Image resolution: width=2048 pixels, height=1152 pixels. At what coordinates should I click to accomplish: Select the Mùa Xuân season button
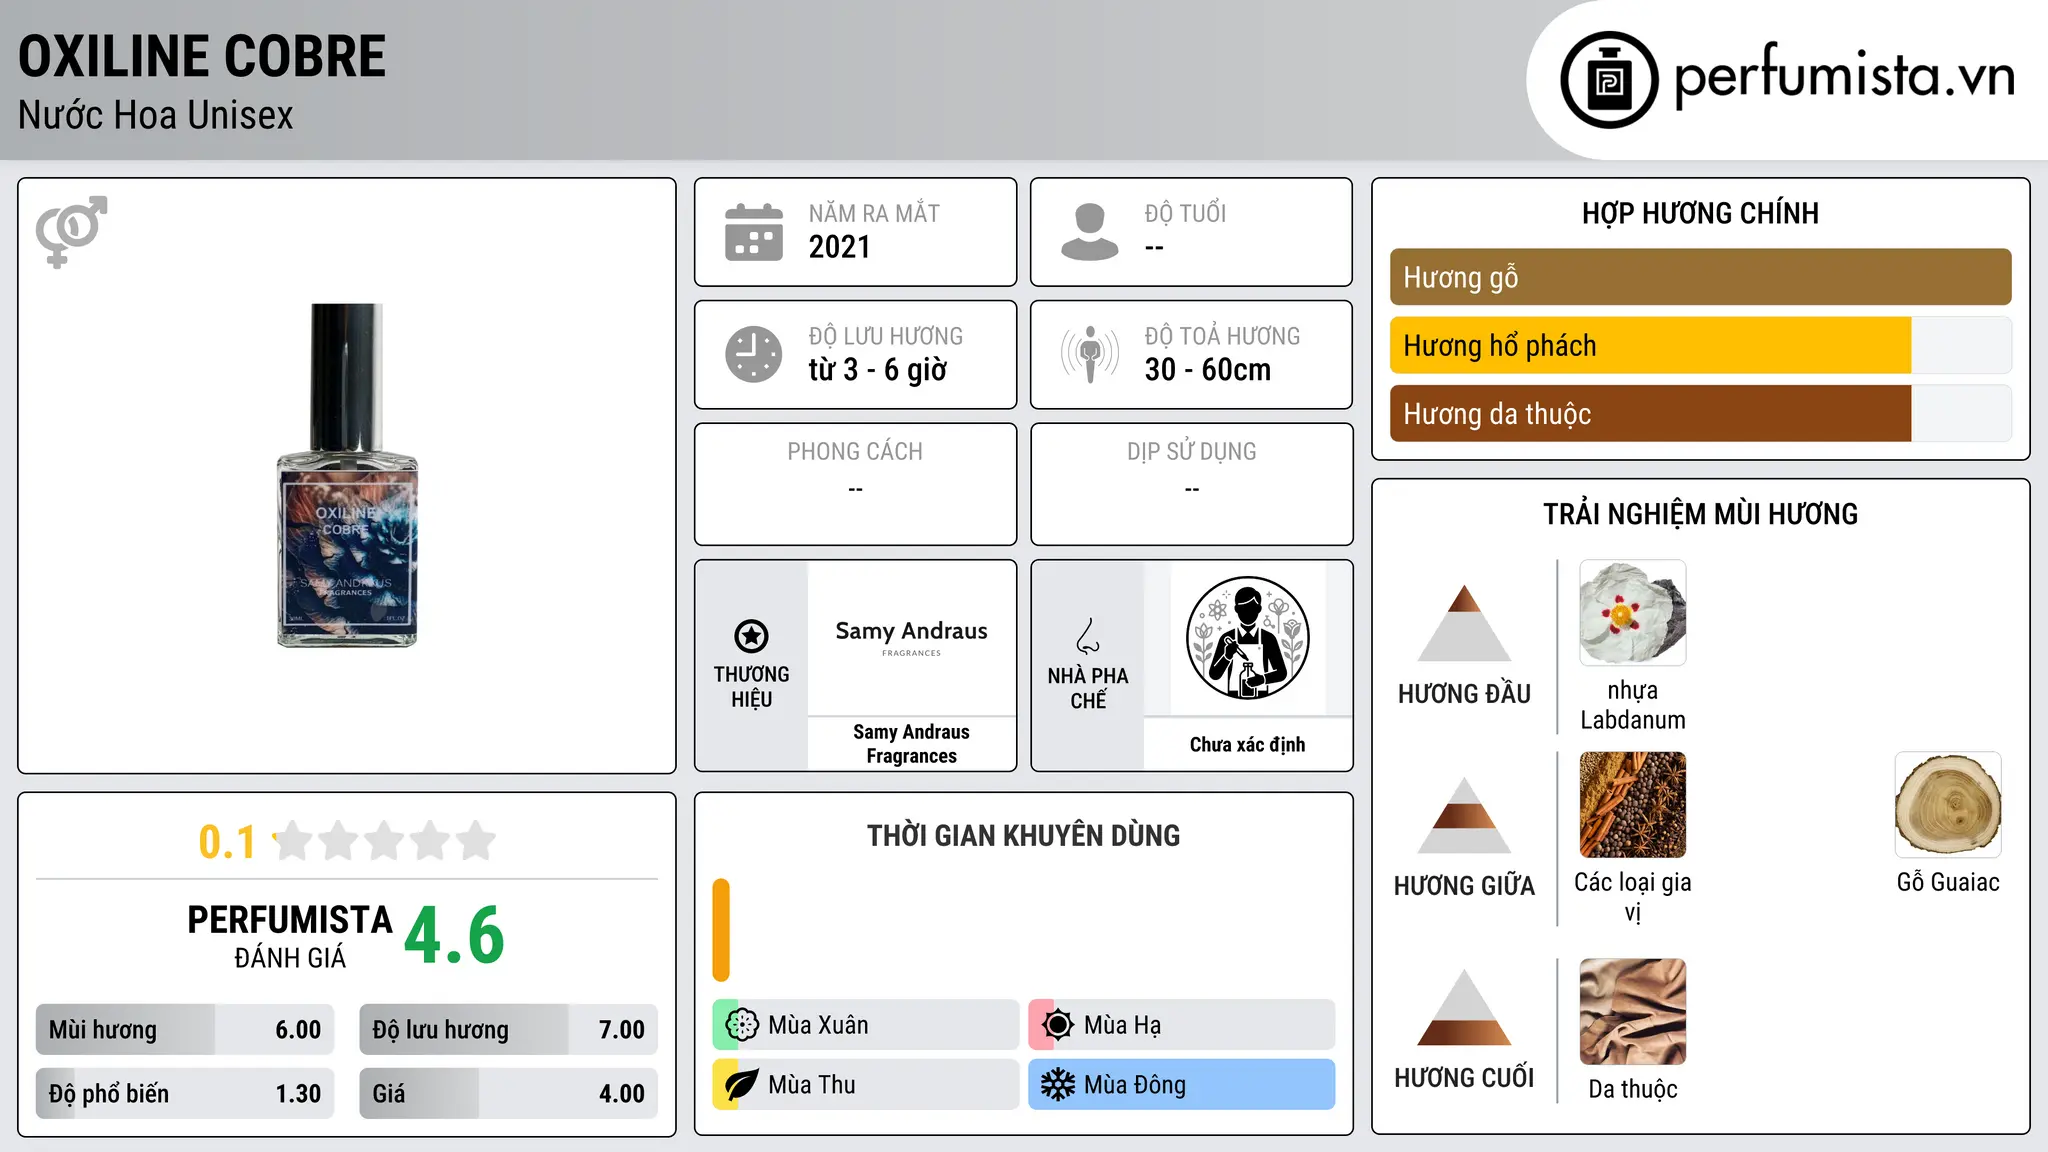pos(866,1025)
